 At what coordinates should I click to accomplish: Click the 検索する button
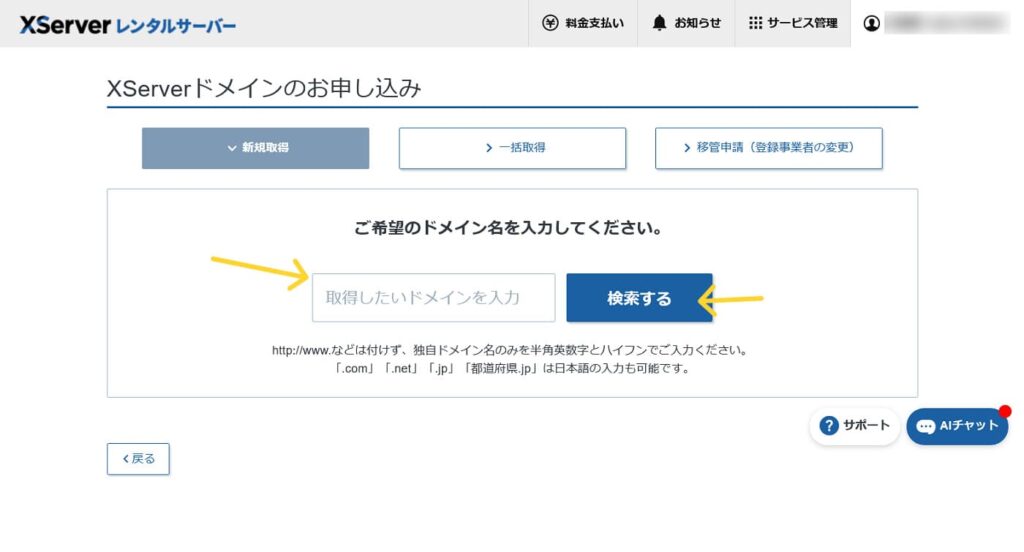639,298
